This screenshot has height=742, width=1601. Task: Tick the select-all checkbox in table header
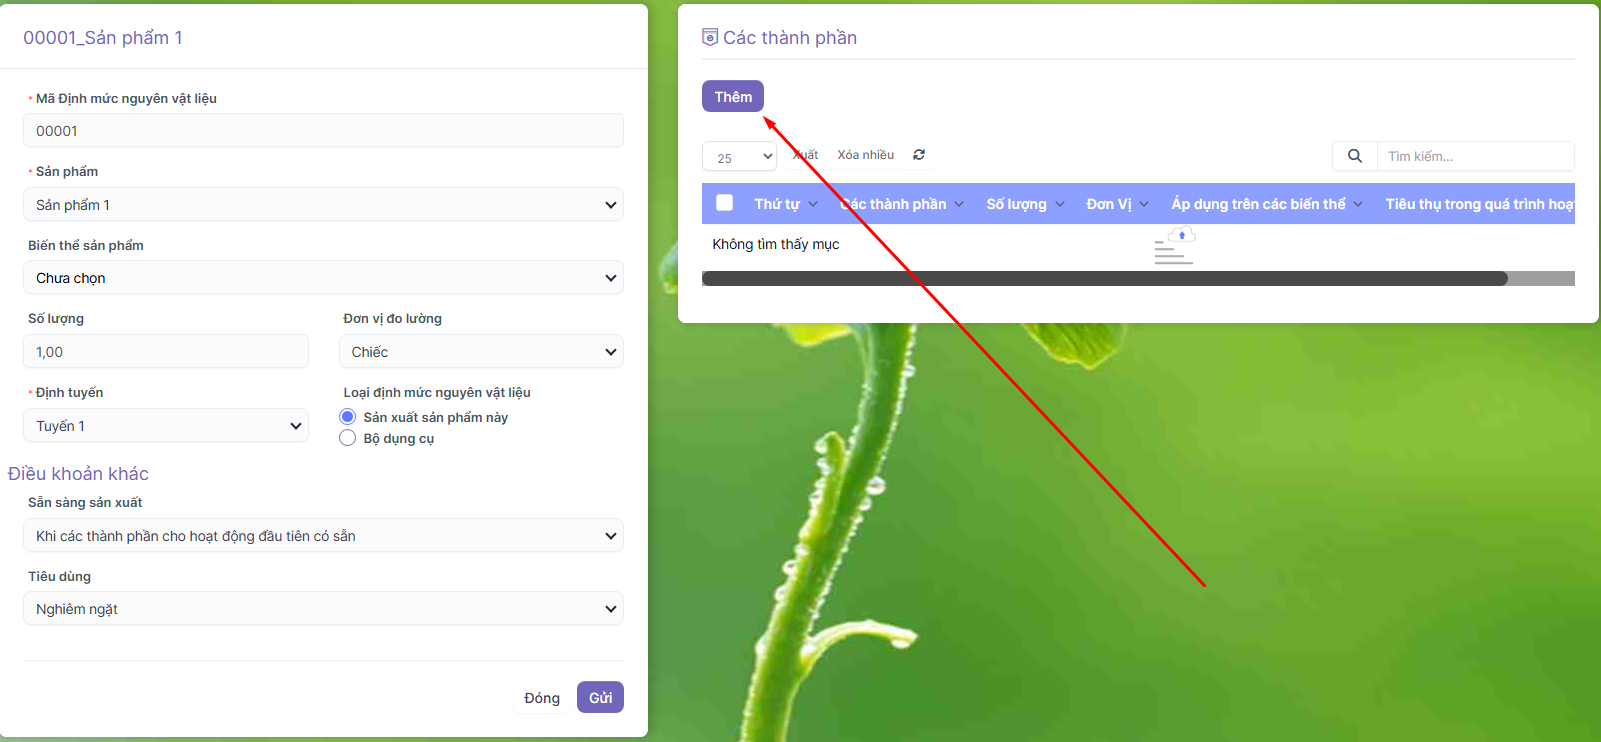click(725, 203)
